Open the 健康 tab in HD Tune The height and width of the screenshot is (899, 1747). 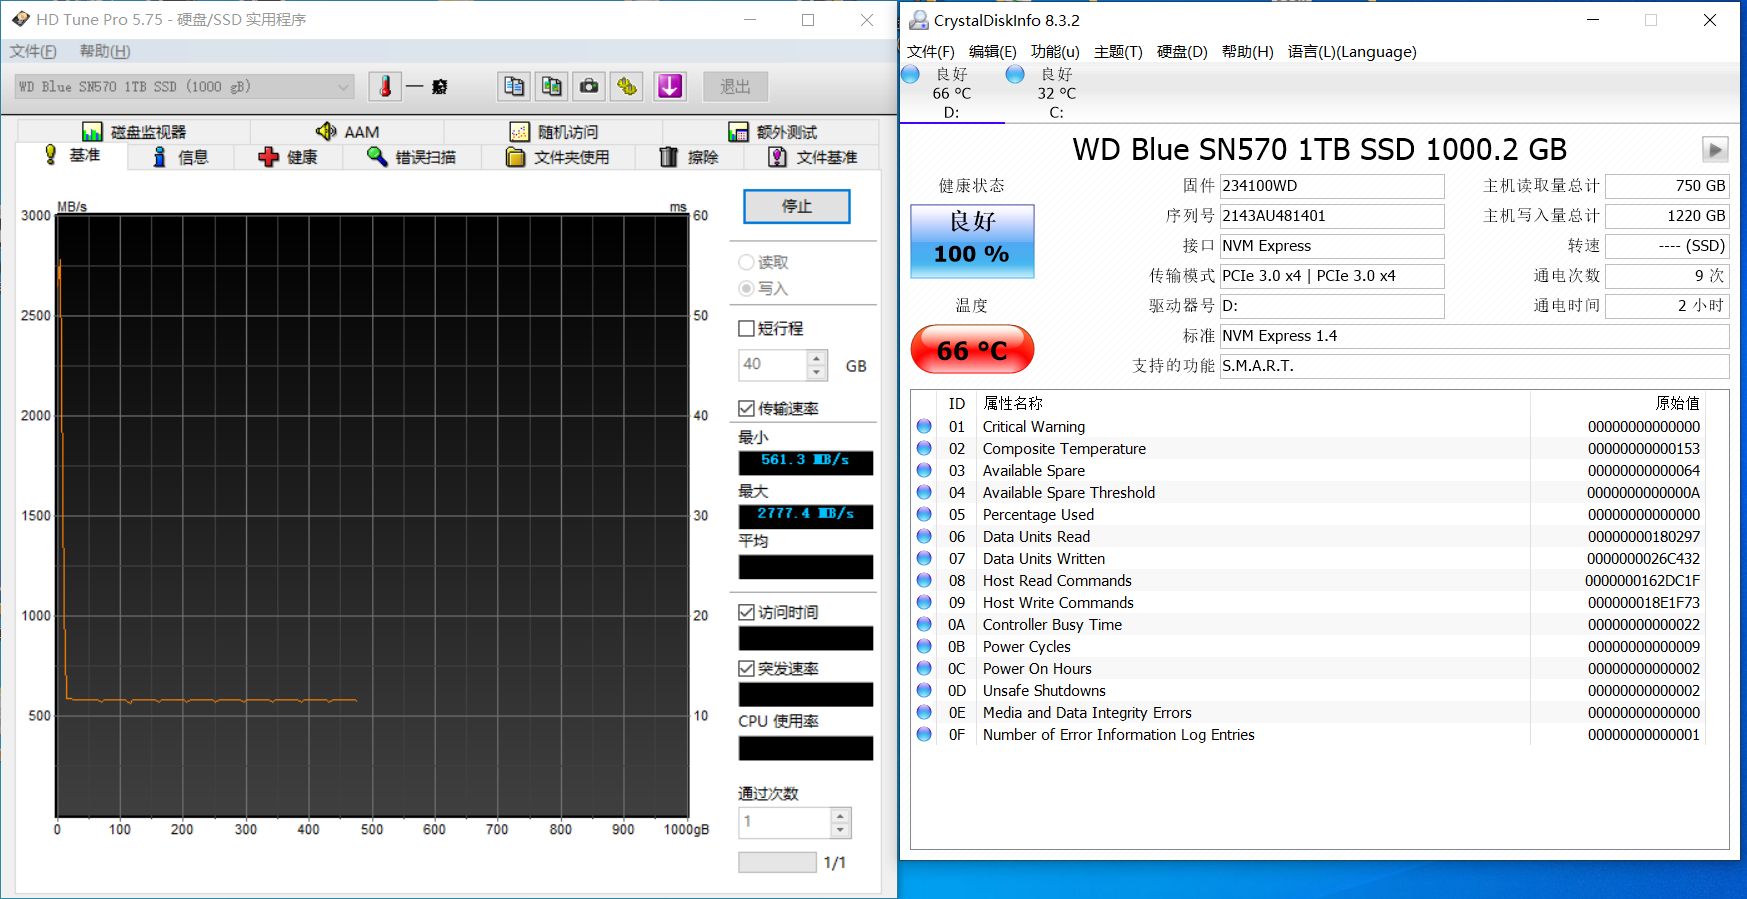click(x=288, y=157)
